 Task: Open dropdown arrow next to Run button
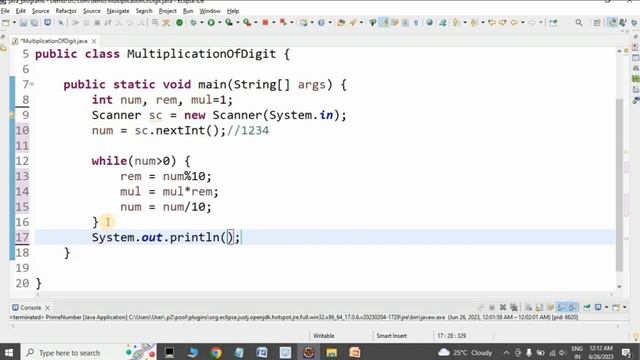coord(220,23)
